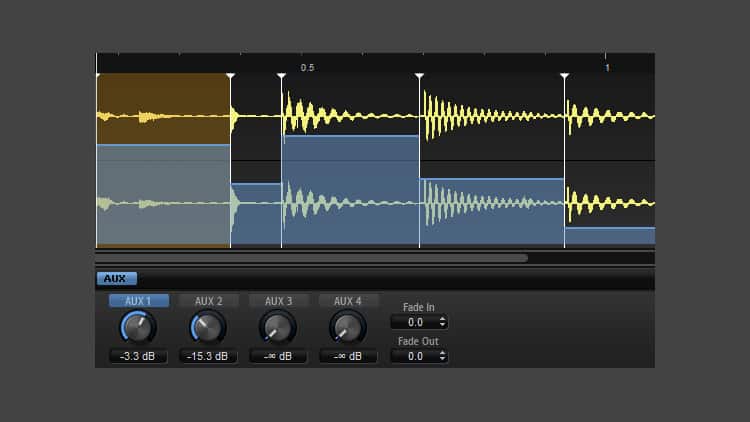The height and width of the screenshot is (422, 750).
Task: Edit AUX 3 -∞ dB value field
Action: click(x=278, y=356)
